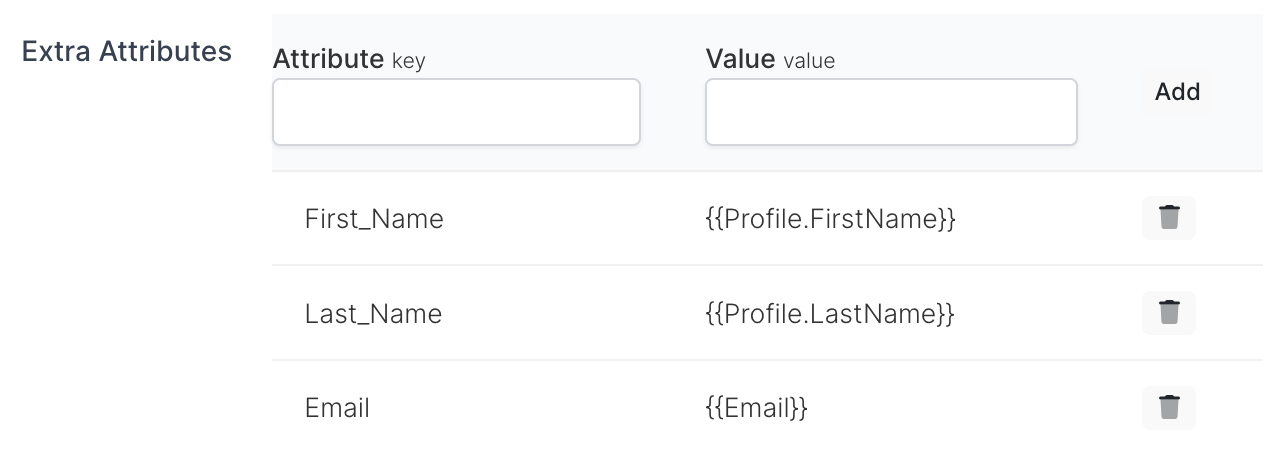
Task: Select the Last_Name attribute key text
Action: 373,314
